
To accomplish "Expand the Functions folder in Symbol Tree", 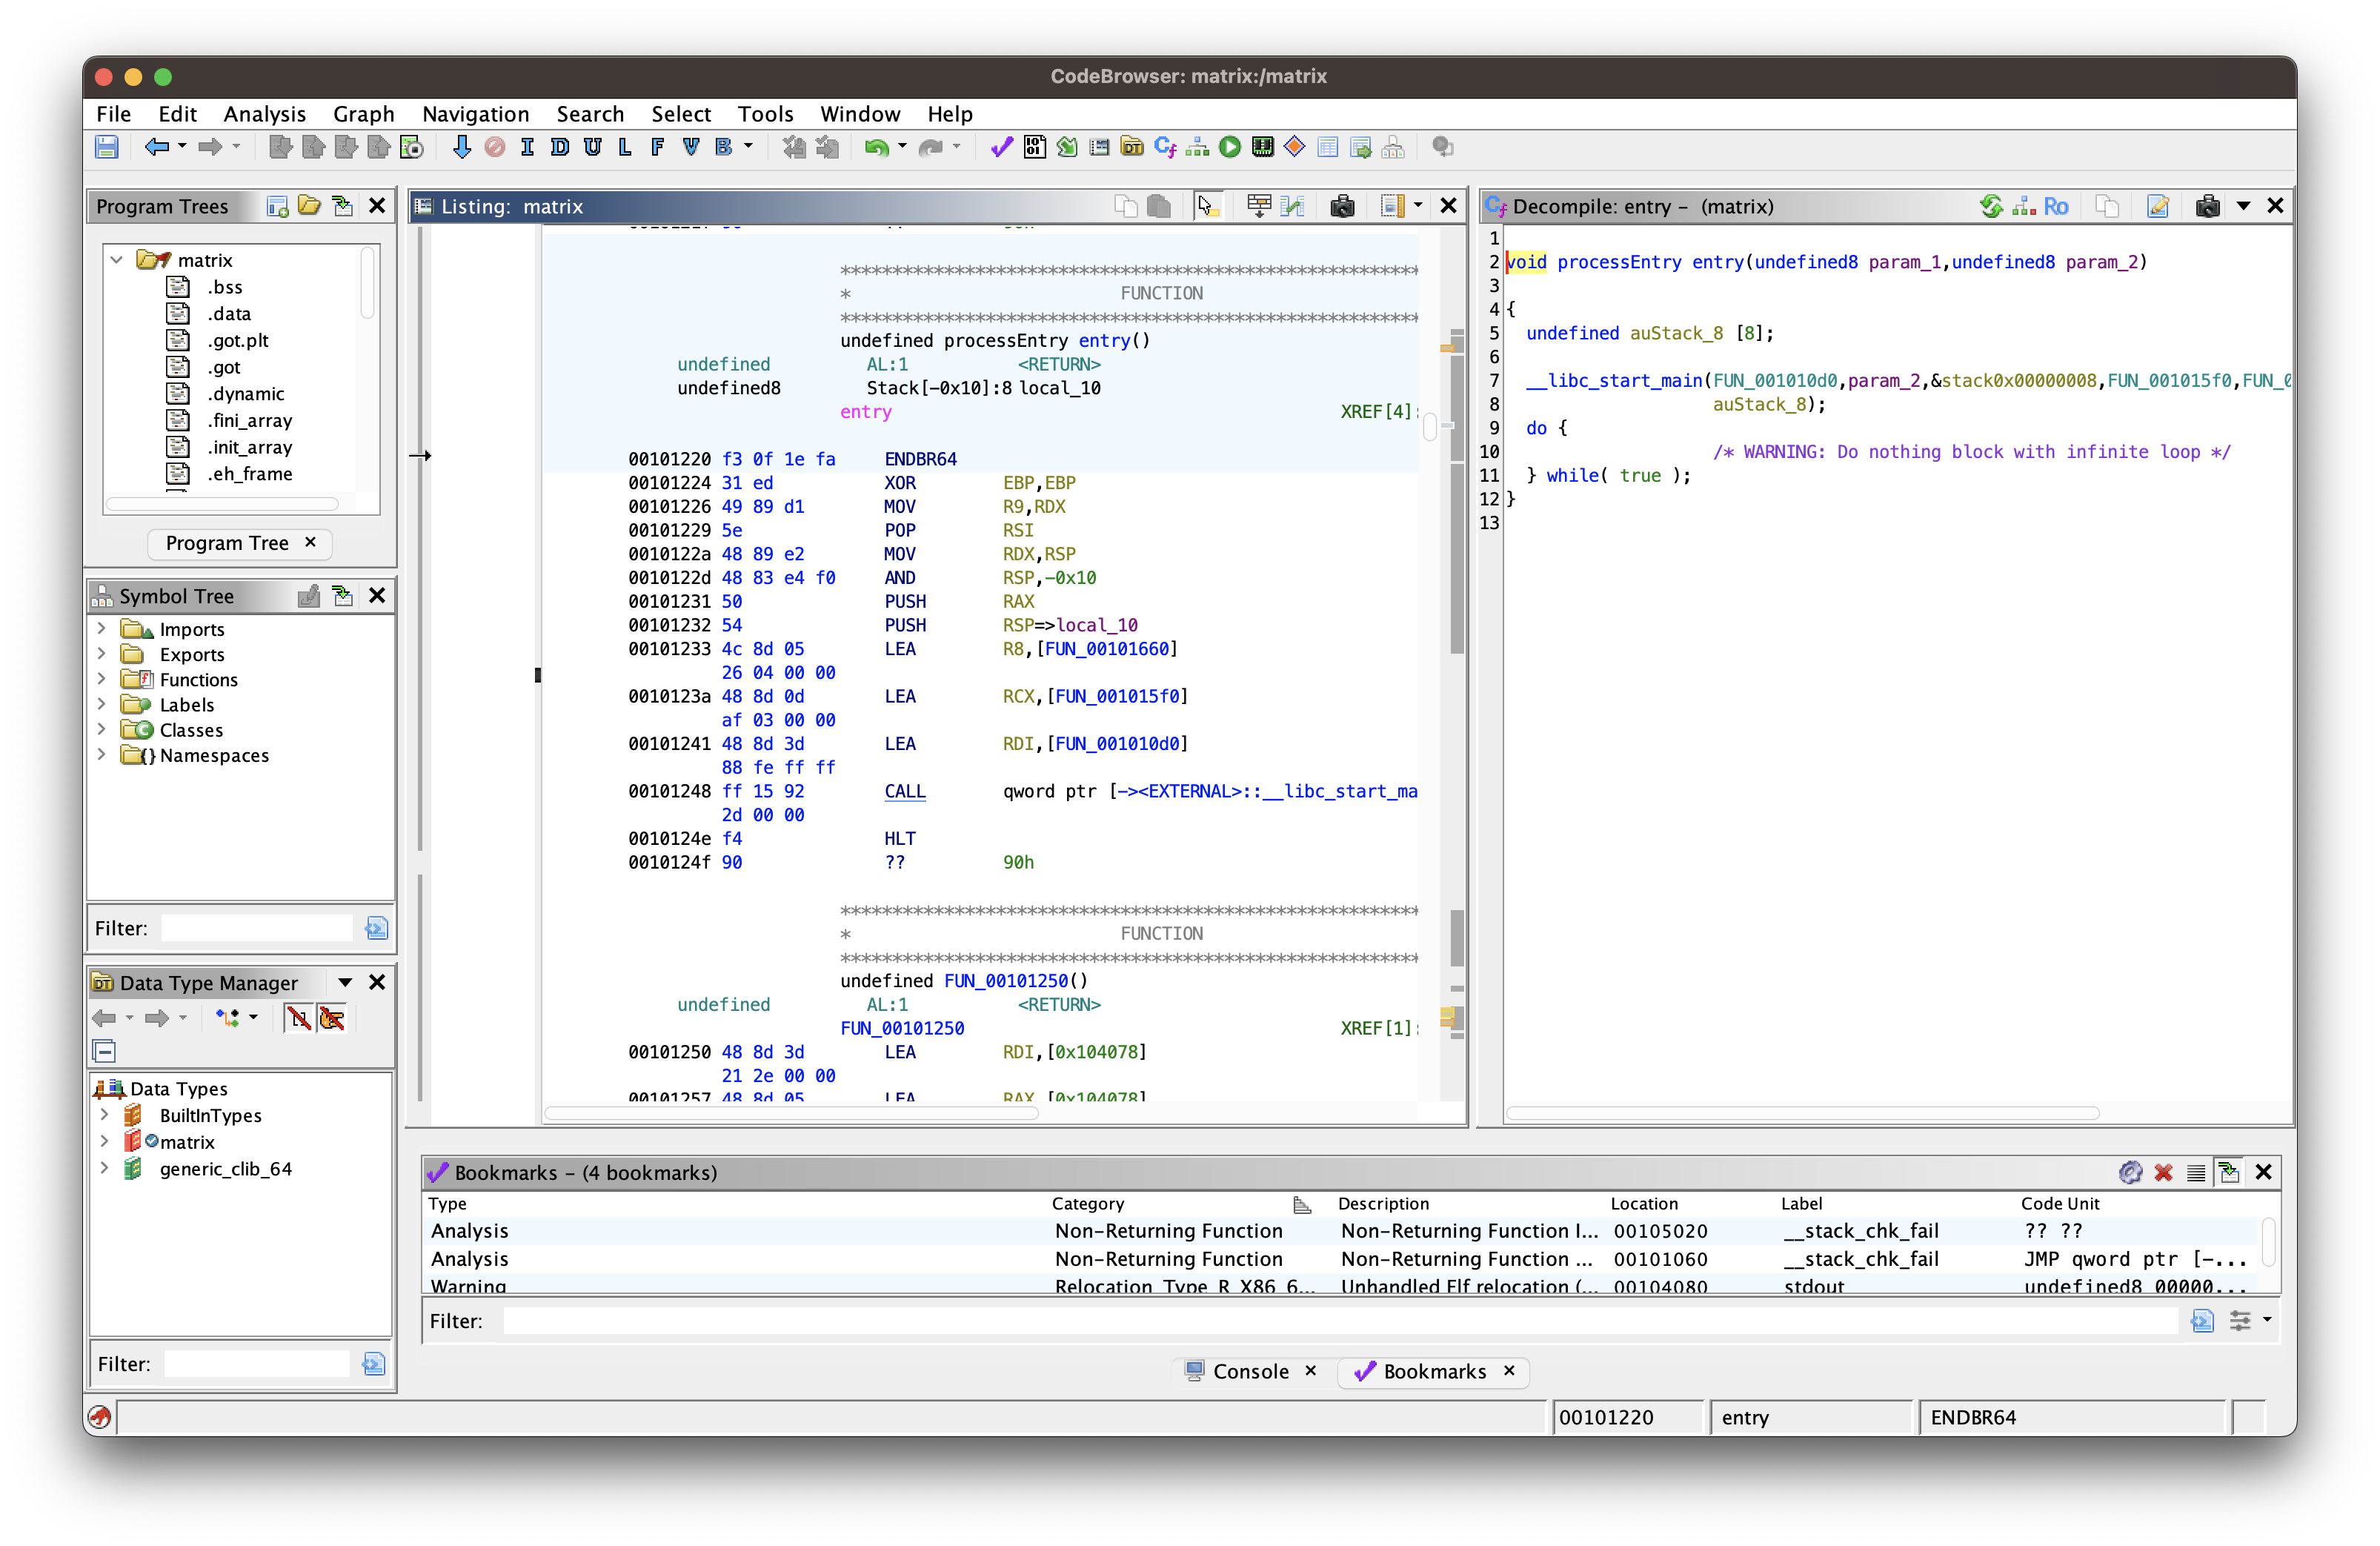I will click(x=101, y=679).
